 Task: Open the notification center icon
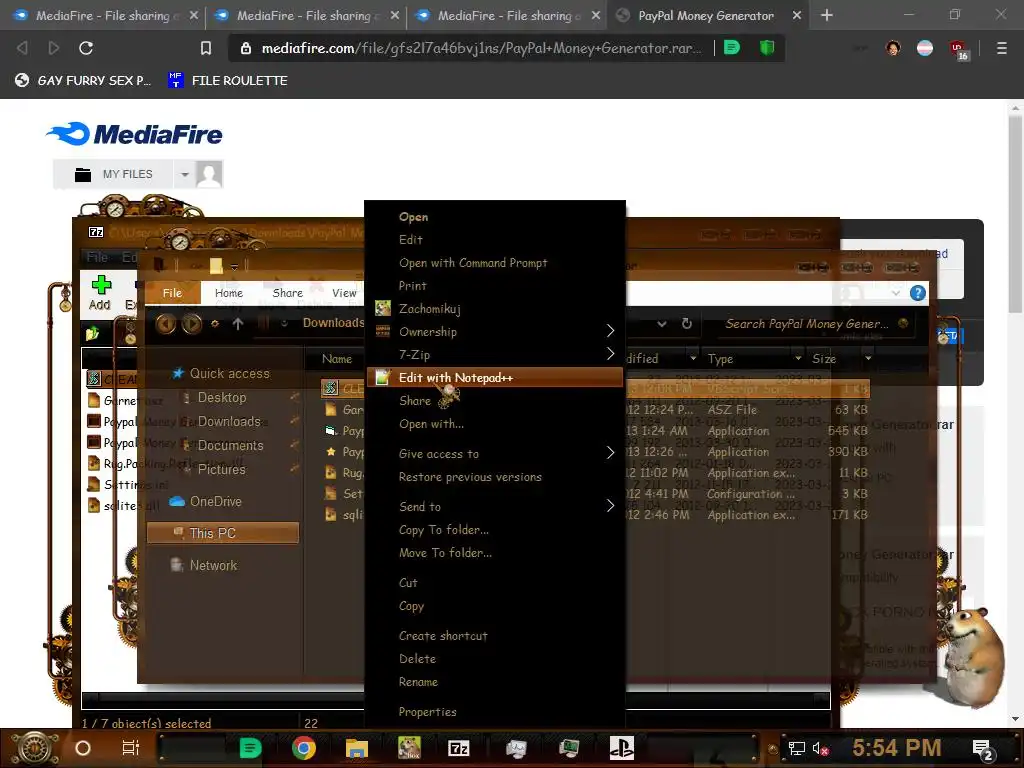coord(983,750)
